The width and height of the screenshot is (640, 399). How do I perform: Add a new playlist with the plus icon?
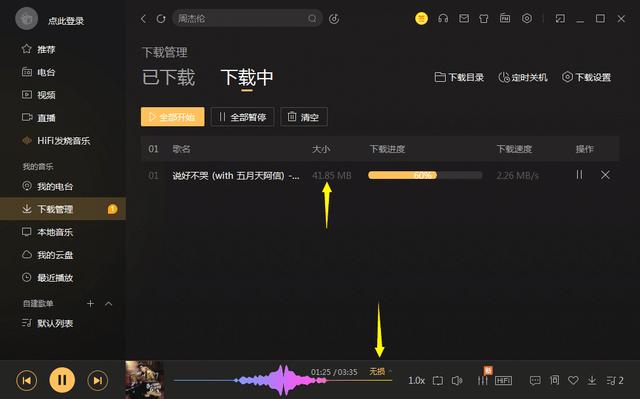pyautogui.click(x=90, y=304)
